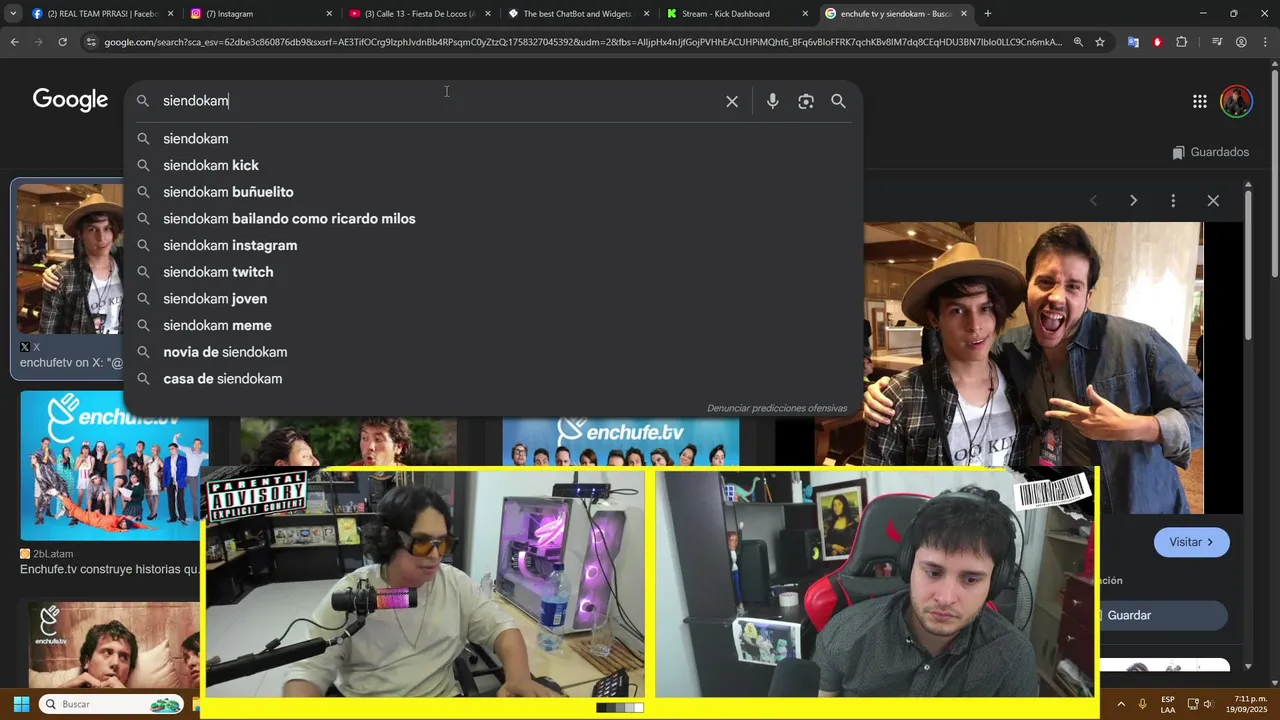Select suggestion 'siendokam buñuelito'
This screenshot has height=720, width=1280.
pos(493,192)
